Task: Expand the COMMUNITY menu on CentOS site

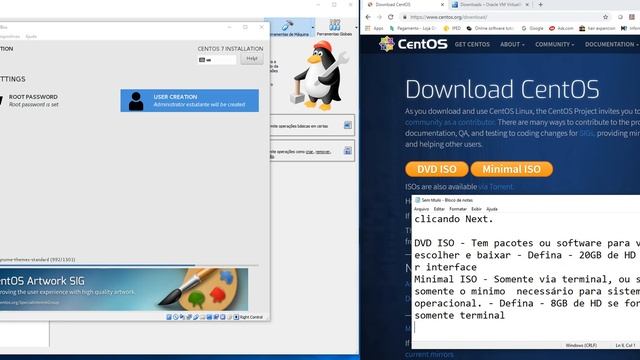Action: tap(555, 44)
